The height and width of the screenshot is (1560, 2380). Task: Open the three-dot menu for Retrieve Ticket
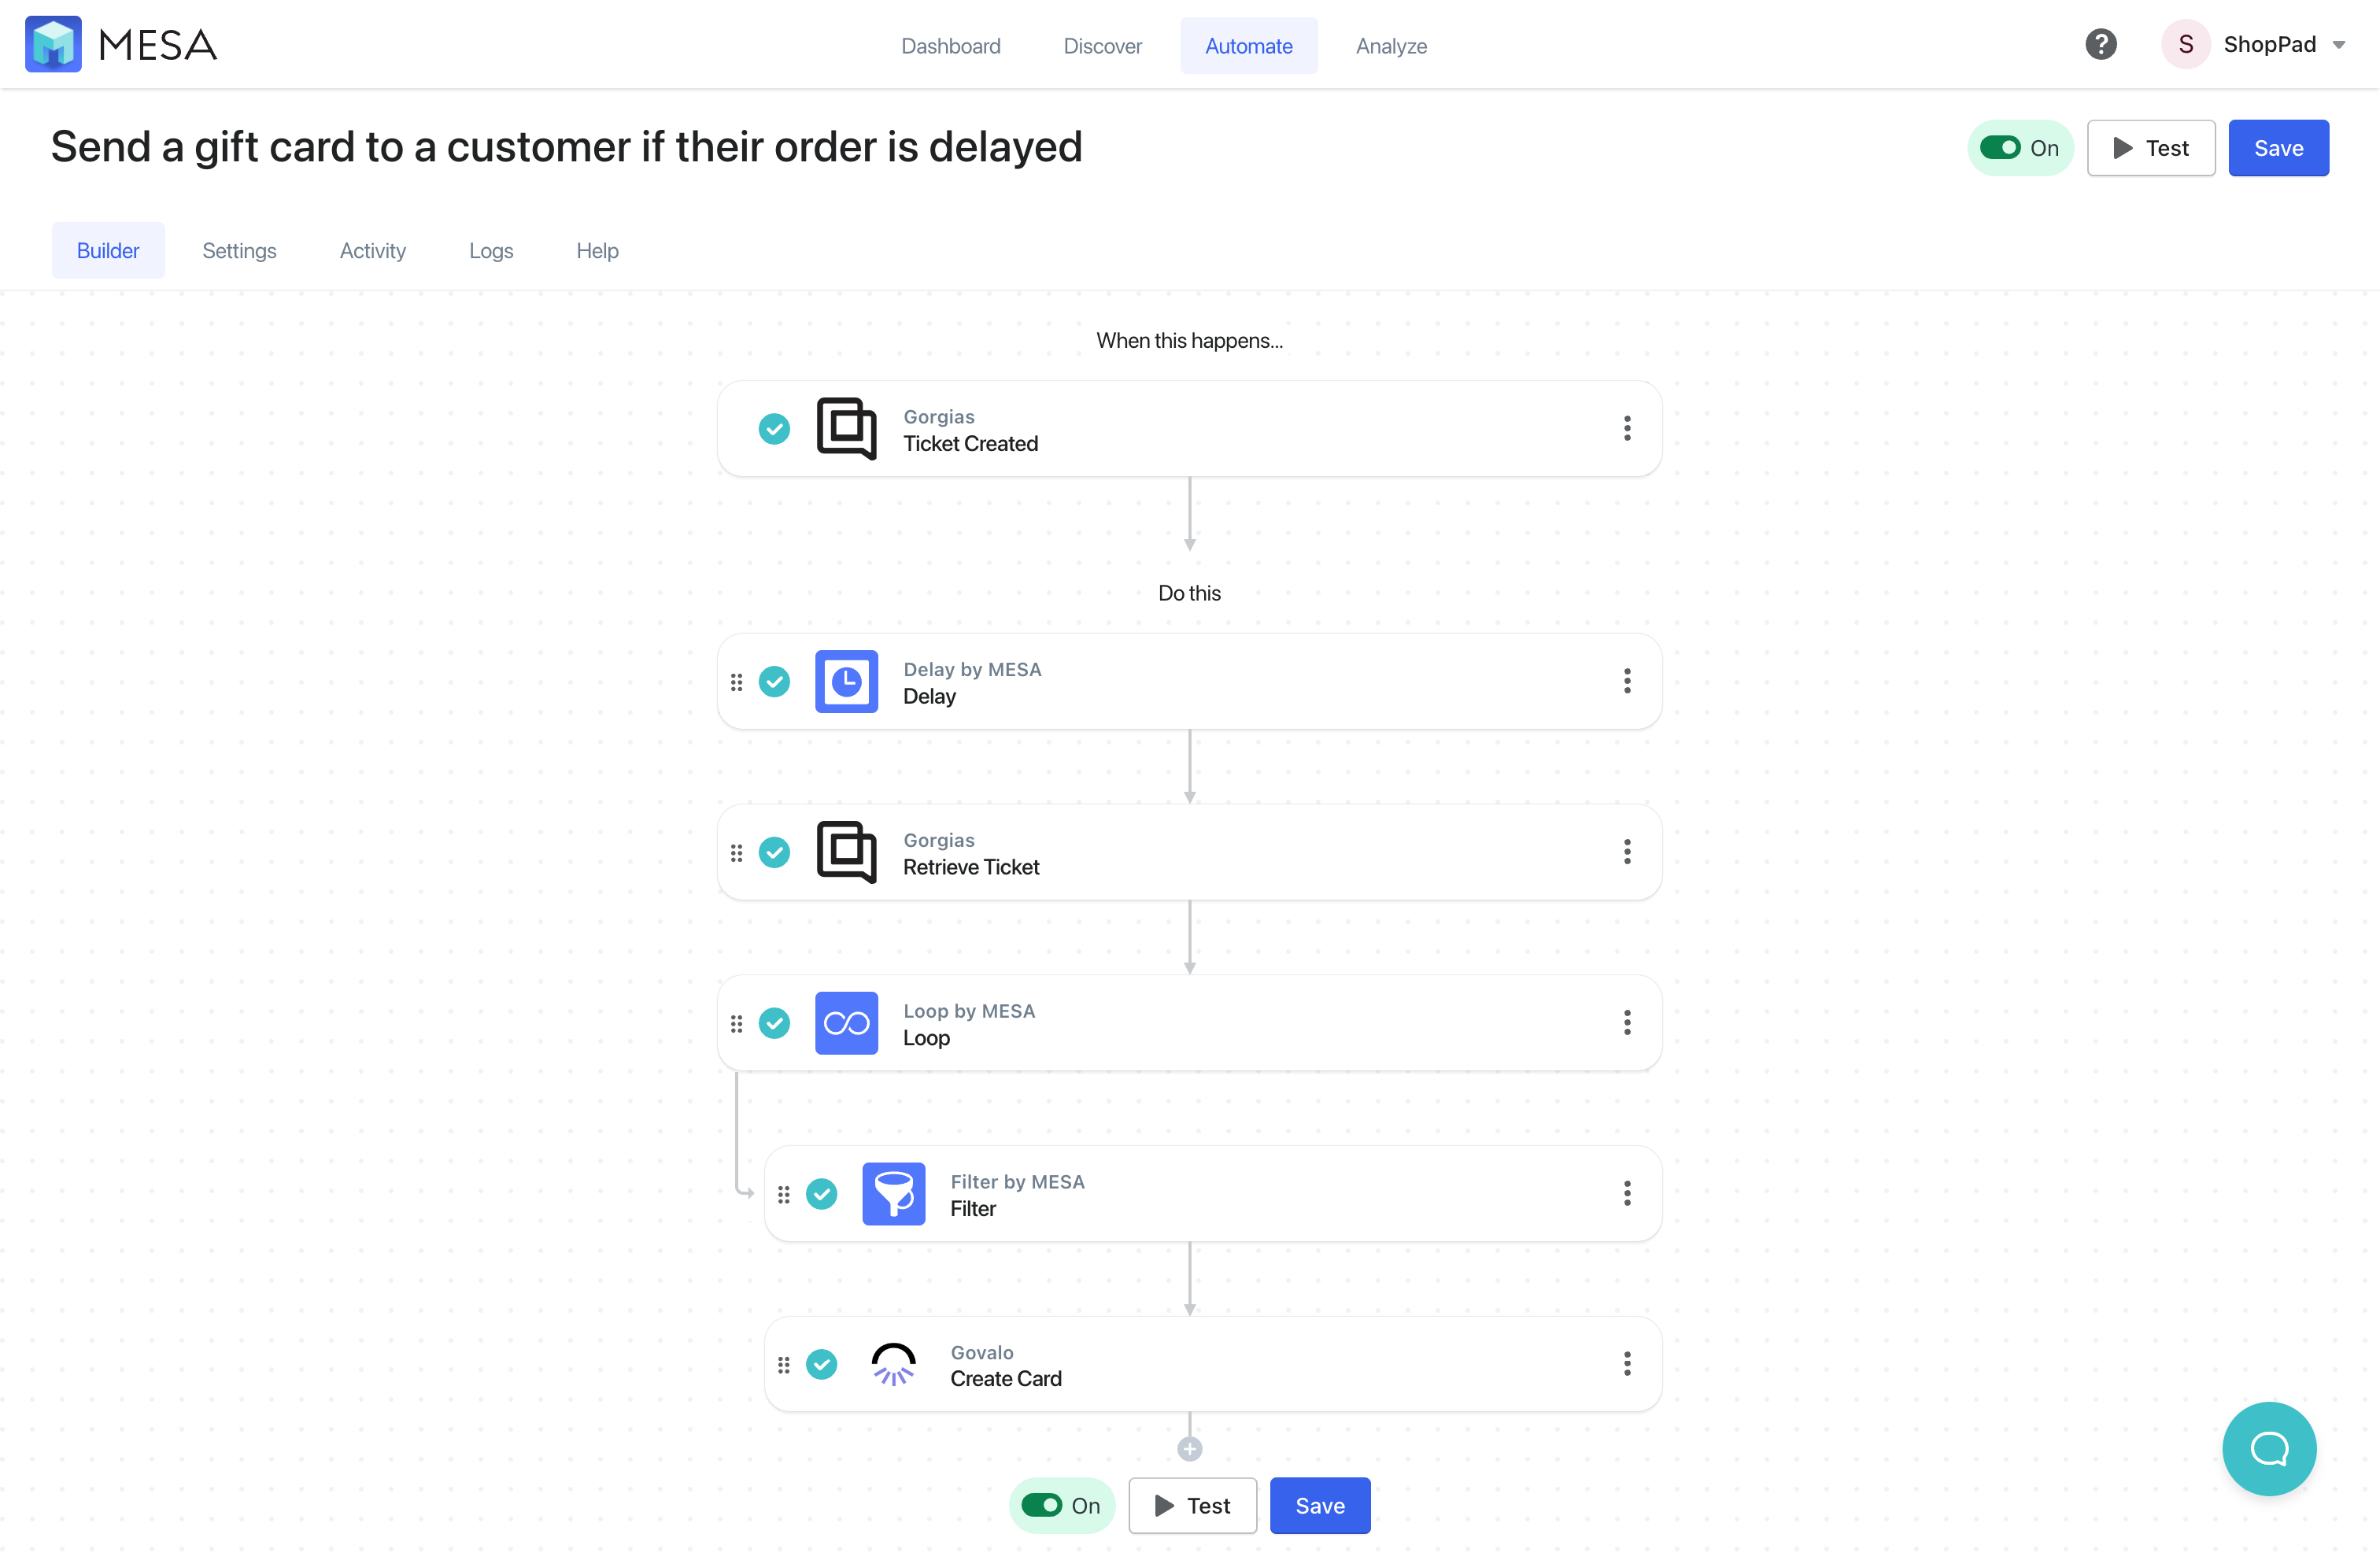pyautogui.click(x=1627, y=852)
